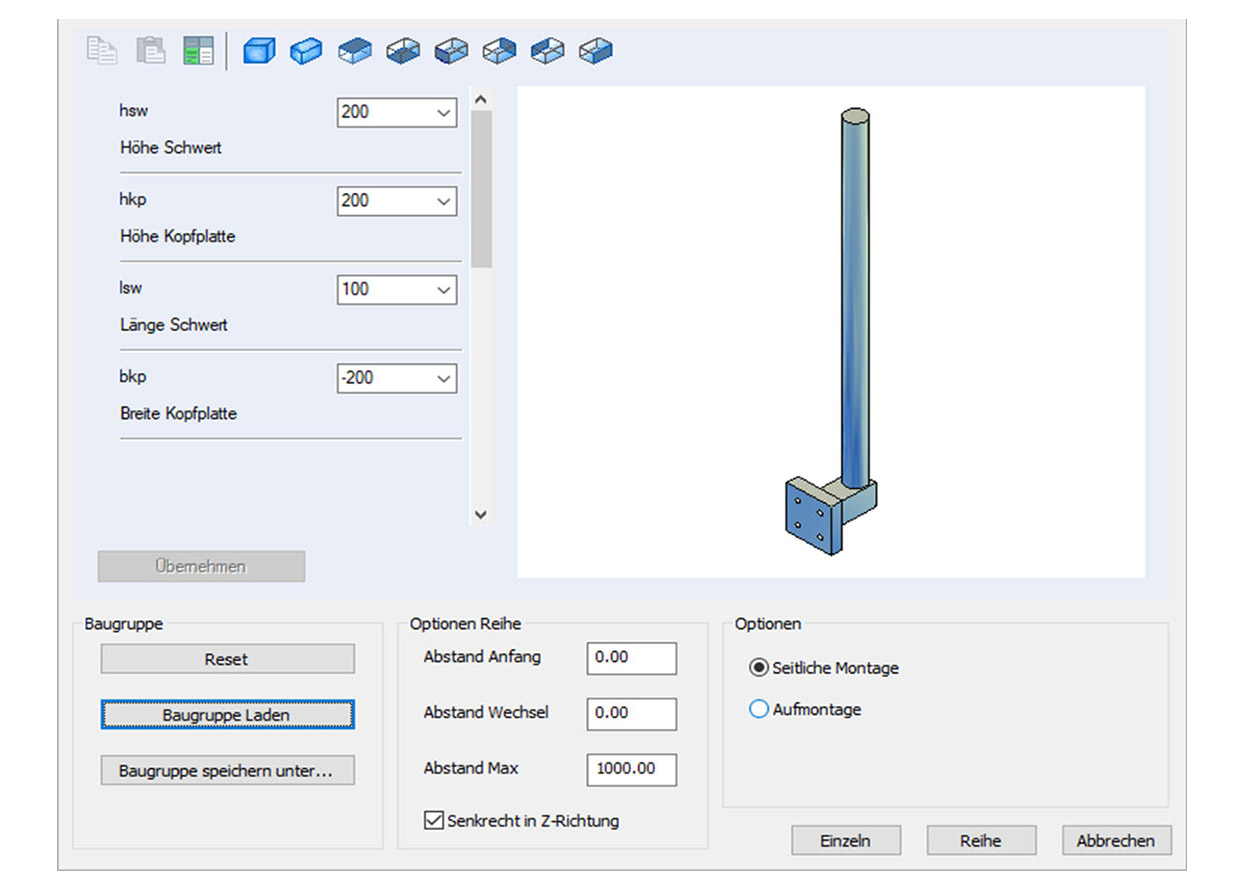Click the Abbrechen button
The image size is (1244, 893).
tap(1116, 841)
